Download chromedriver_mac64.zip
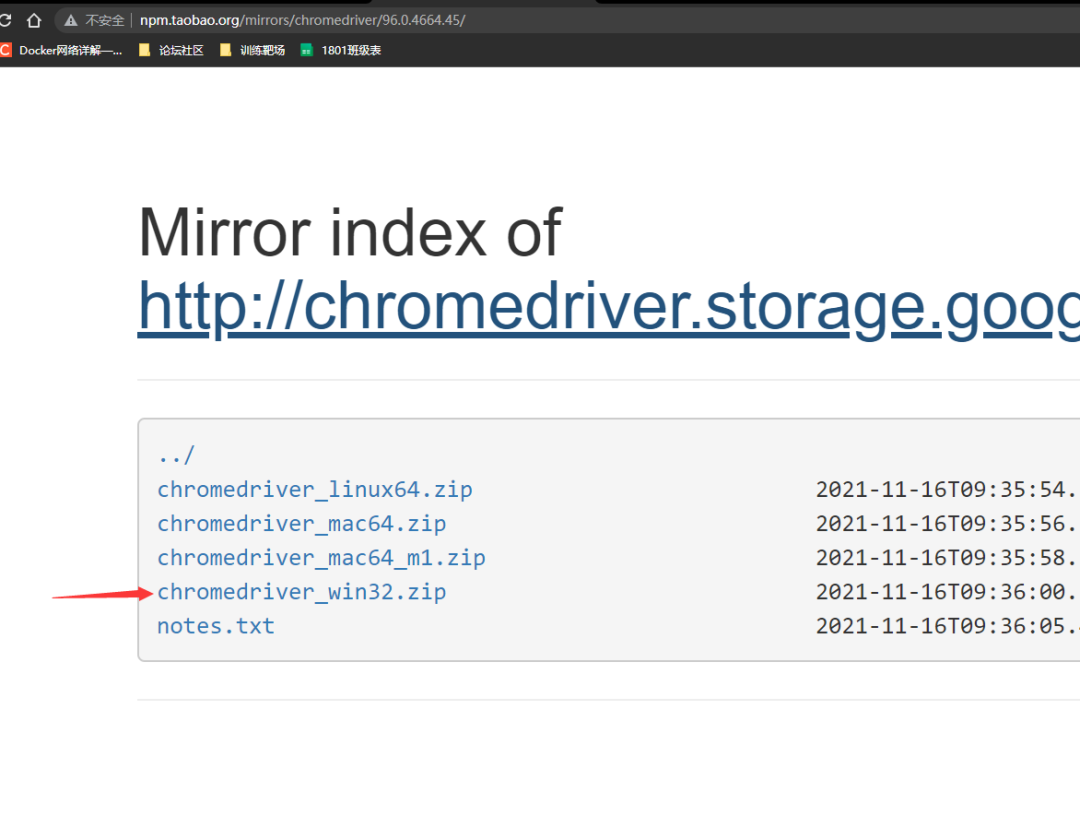 coord(302,524)
